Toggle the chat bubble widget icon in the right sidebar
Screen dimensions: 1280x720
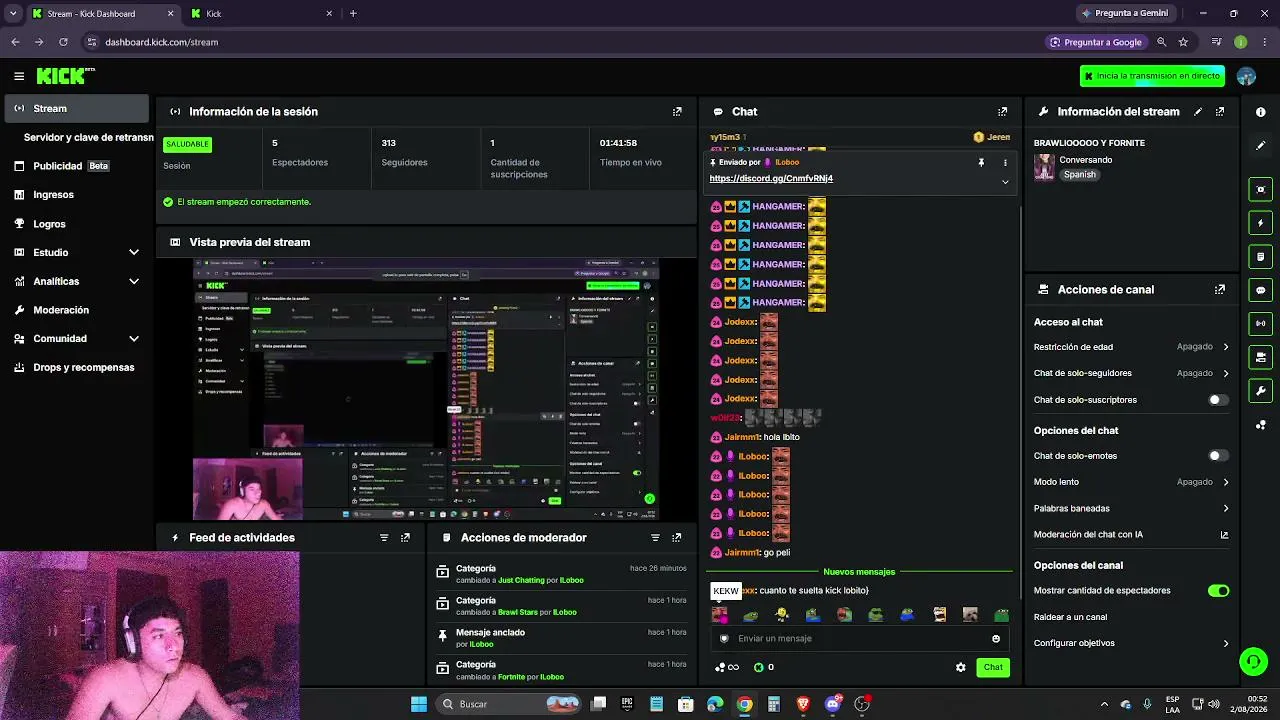[x=1260, y=290]
